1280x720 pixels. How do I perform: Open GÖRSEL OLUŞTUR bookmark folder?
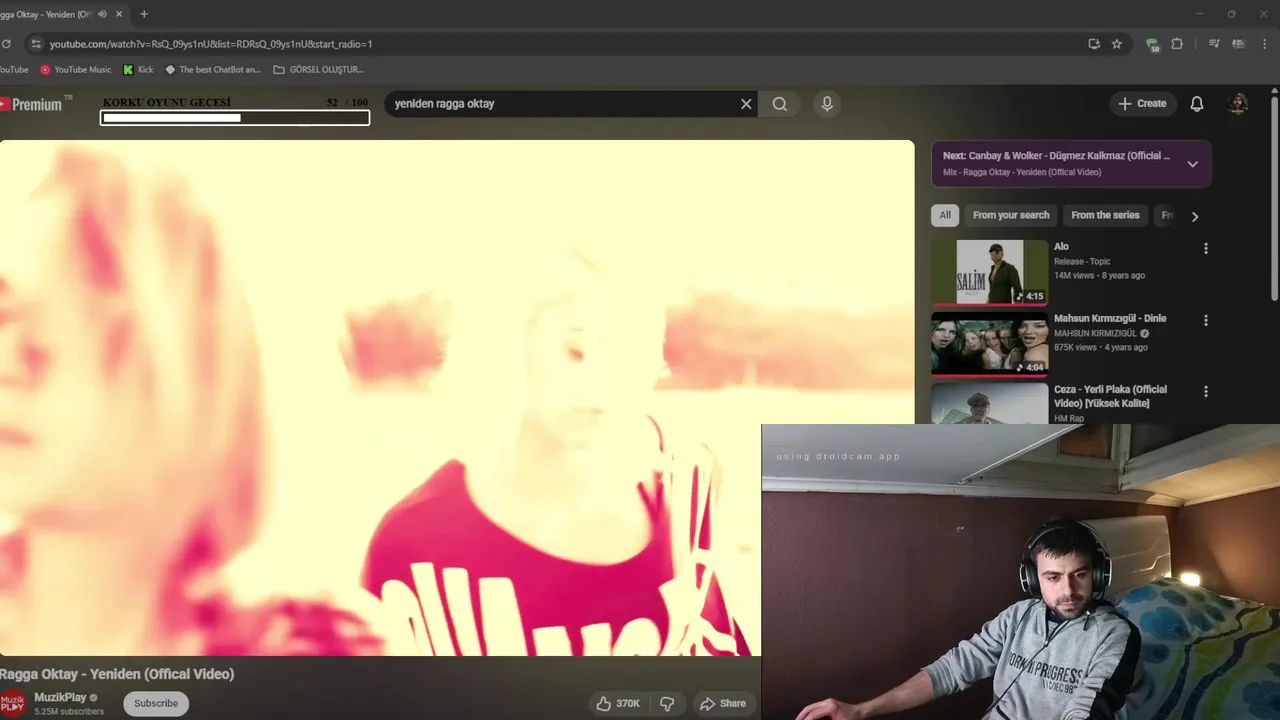pyautogui.click(x=318, y=70)
